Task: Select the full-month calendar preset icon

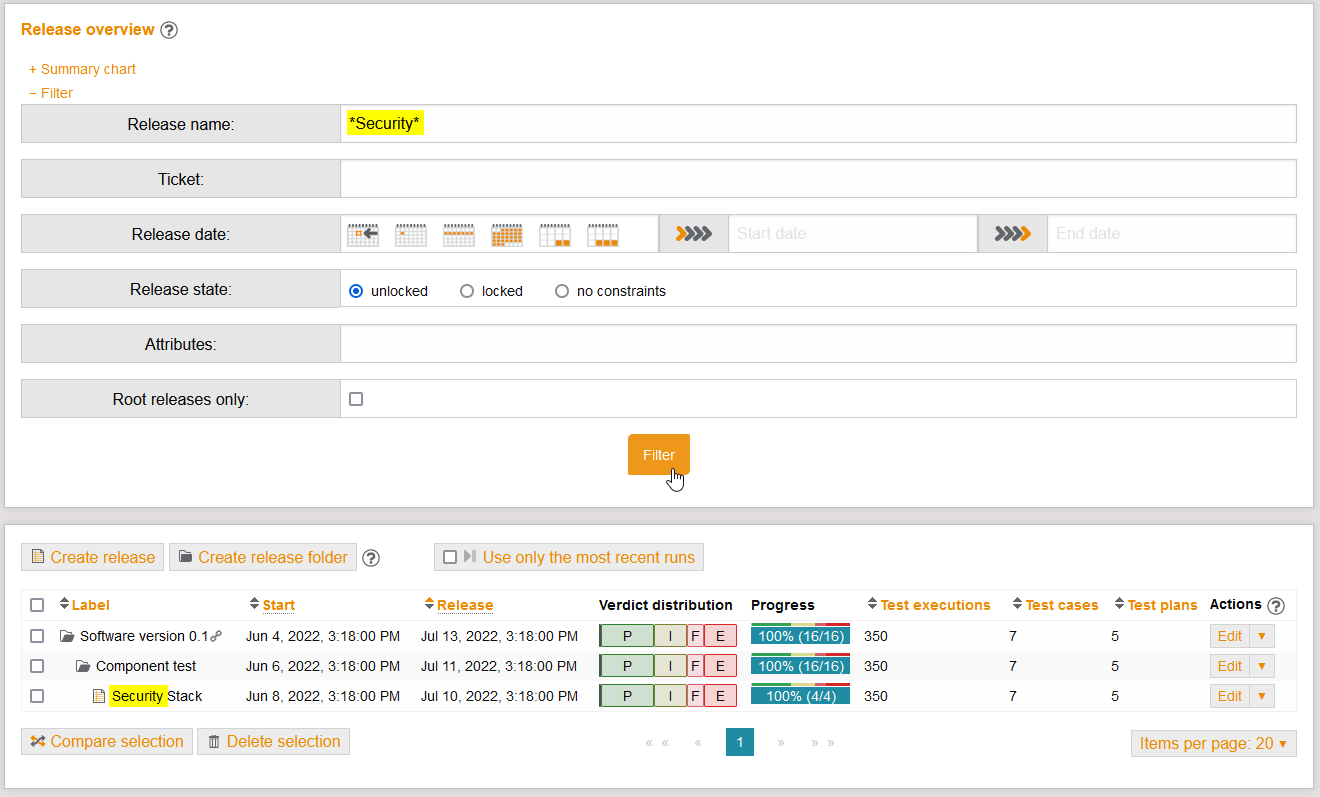Action: [x=506, y=233]
